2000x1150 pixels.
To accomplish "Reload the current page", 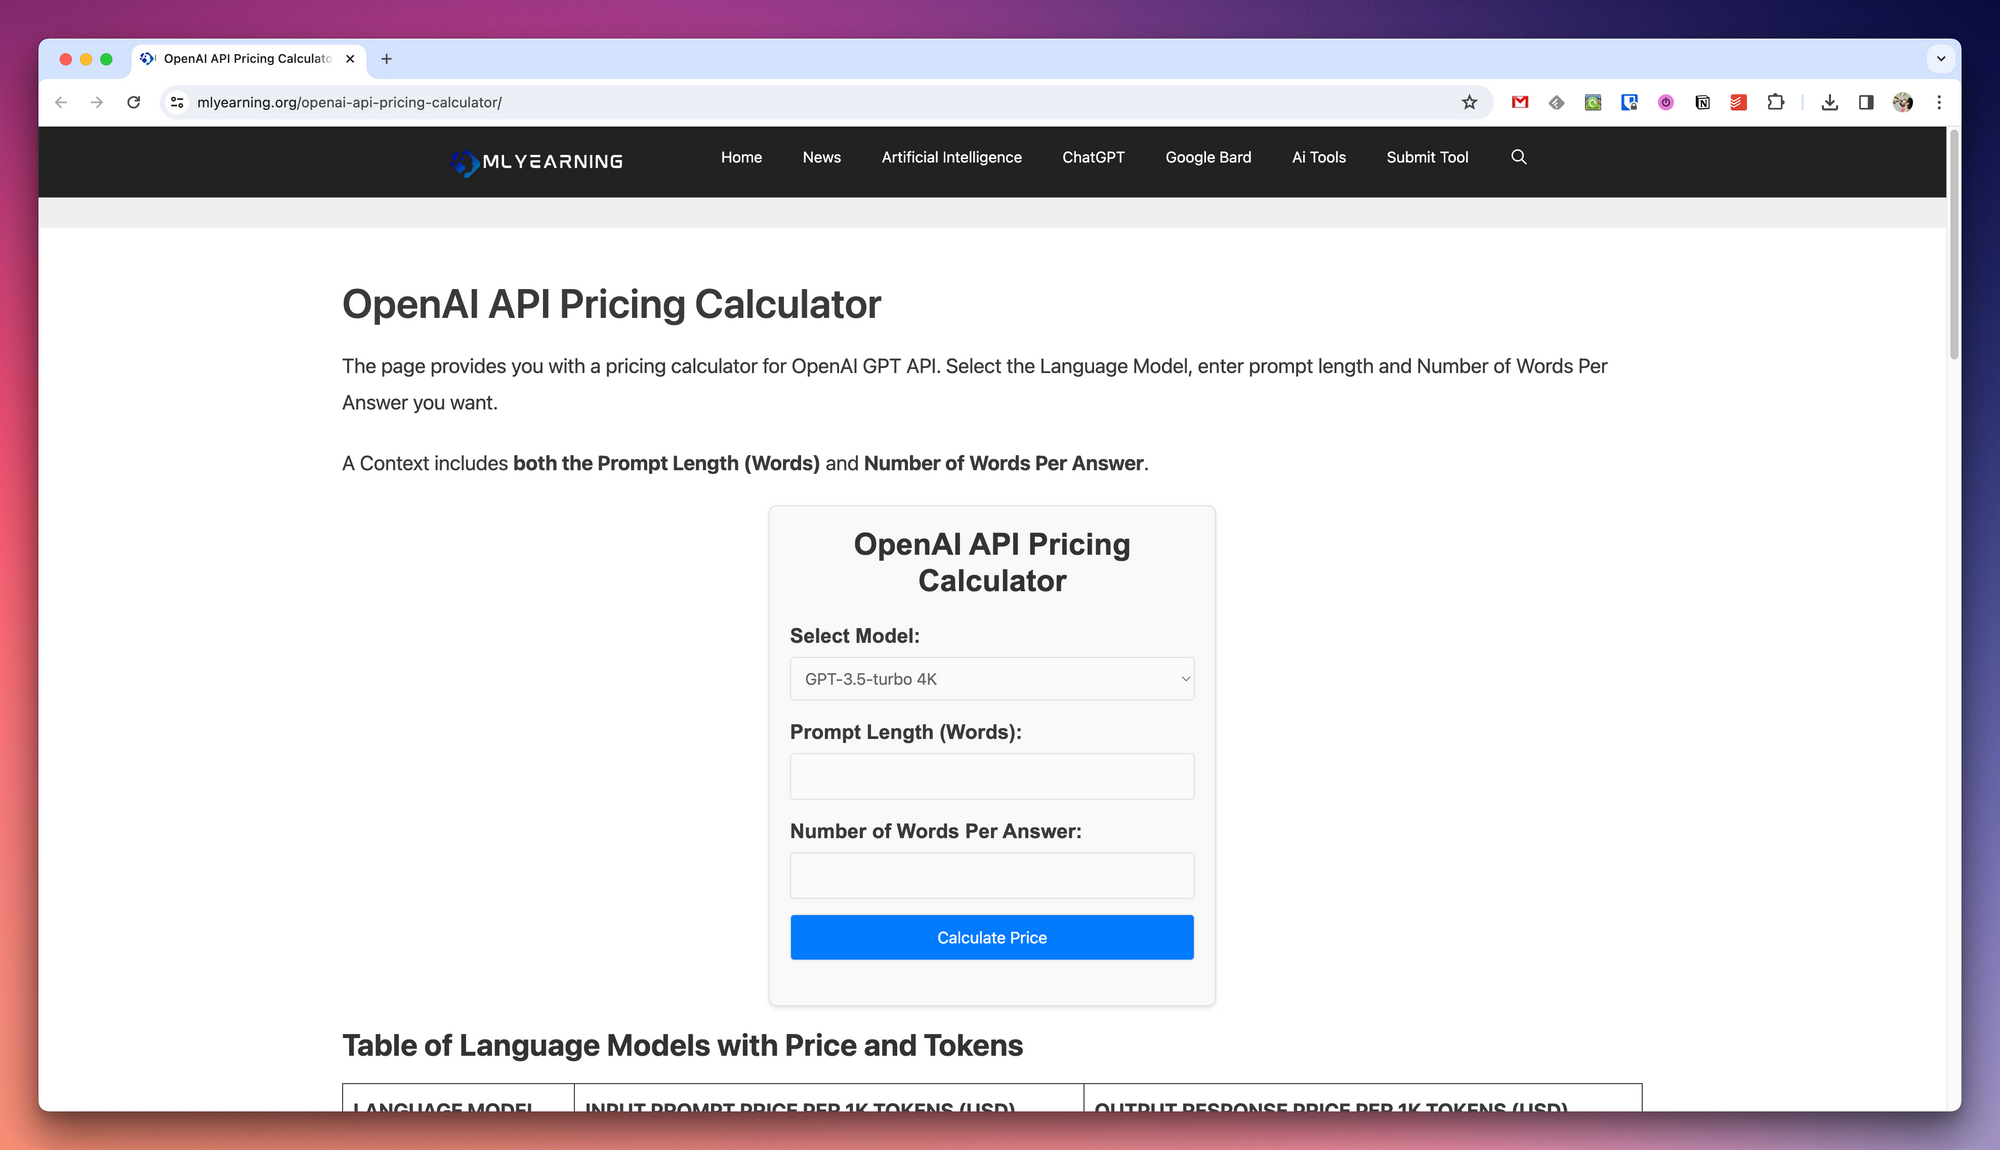I will (x=133, y=102).
